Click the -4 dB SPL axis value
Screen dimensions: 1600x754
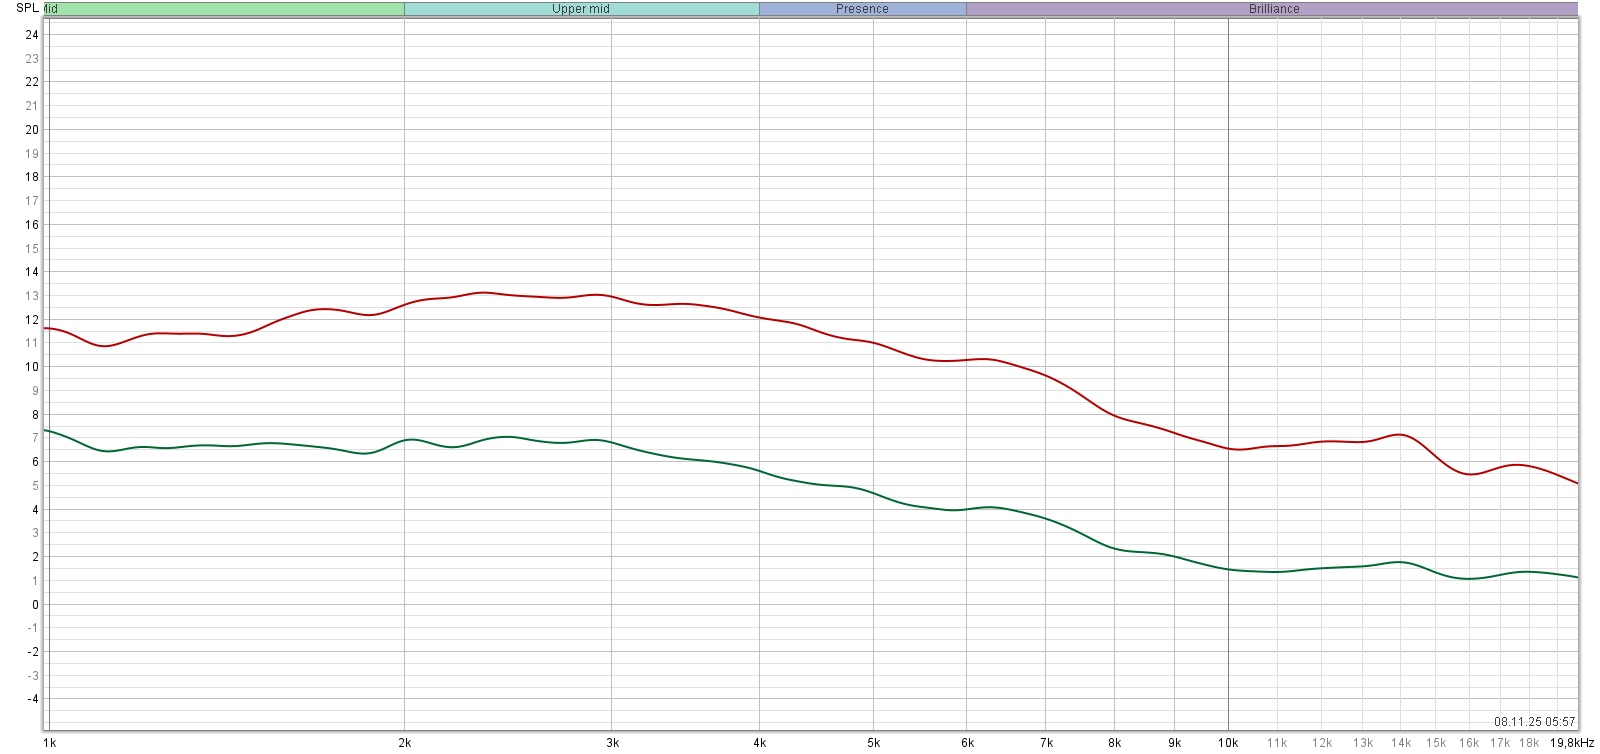tap(33, 699)
